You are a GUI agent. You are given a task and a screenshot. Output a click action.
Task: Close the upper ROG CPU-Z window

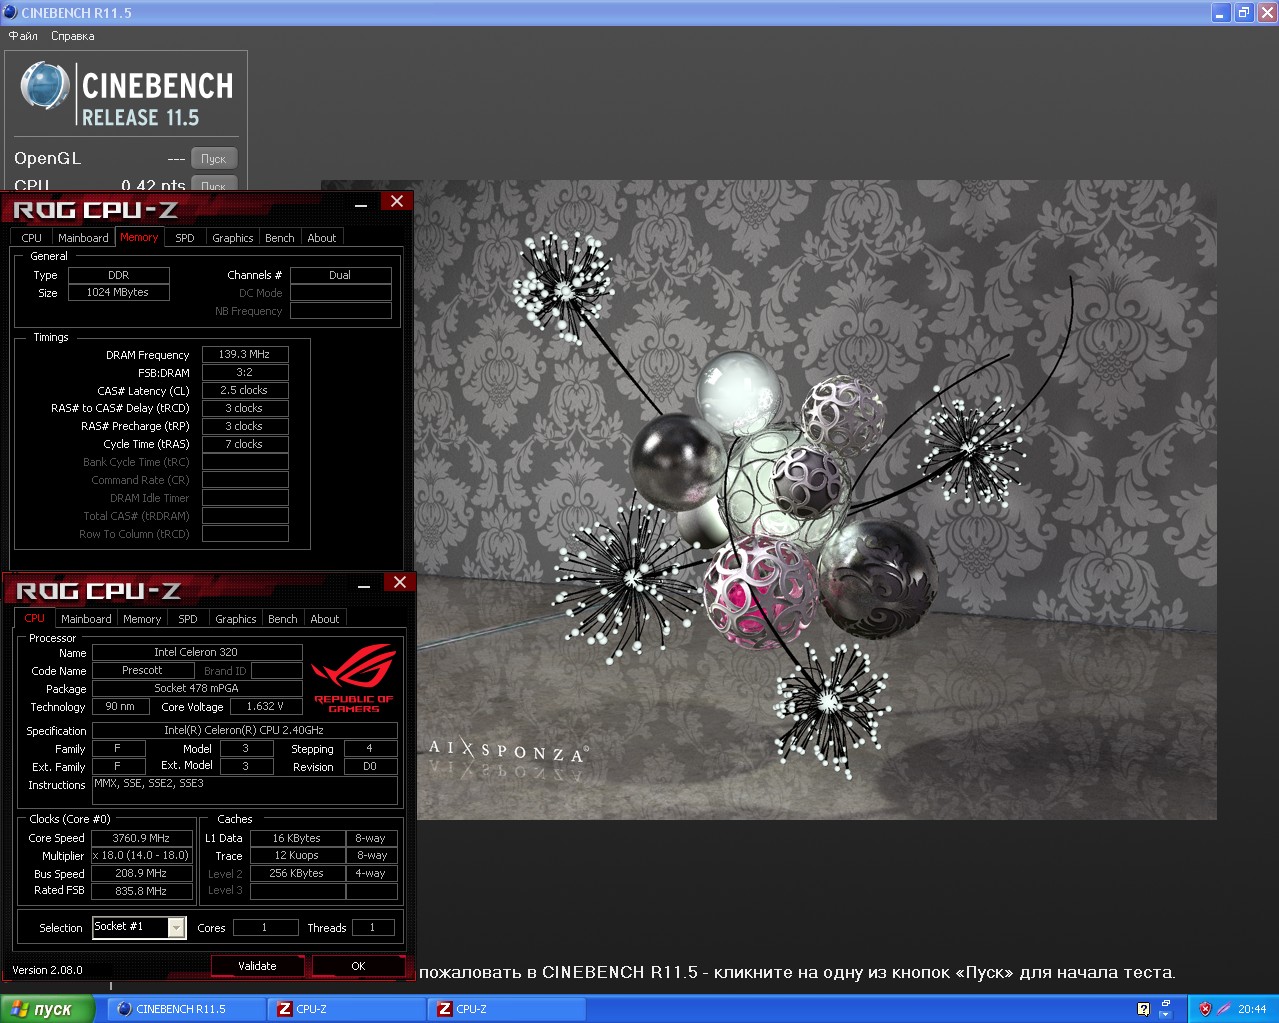click(x=397, y=201)
